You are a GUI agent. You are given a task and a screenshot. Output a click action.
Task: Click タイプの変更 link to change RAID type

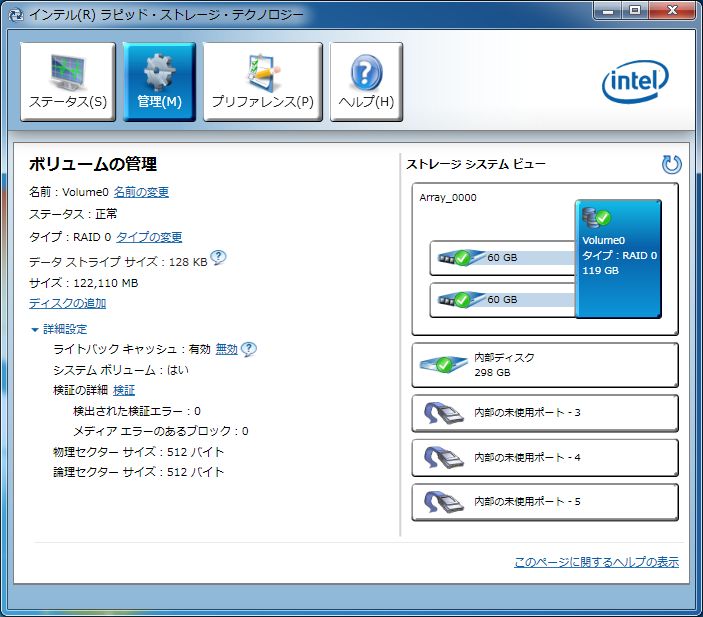149,237
